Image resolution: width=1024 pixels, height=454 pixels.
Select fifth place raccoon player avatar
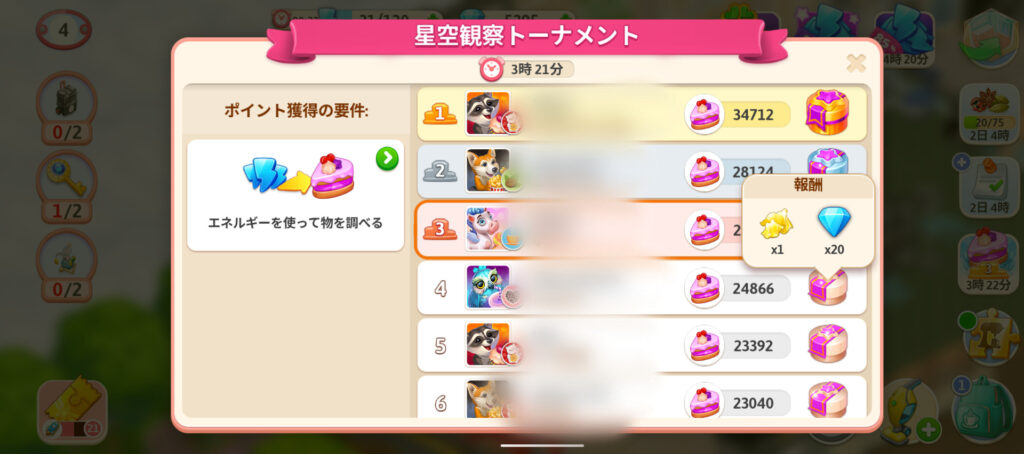point(488,344)
